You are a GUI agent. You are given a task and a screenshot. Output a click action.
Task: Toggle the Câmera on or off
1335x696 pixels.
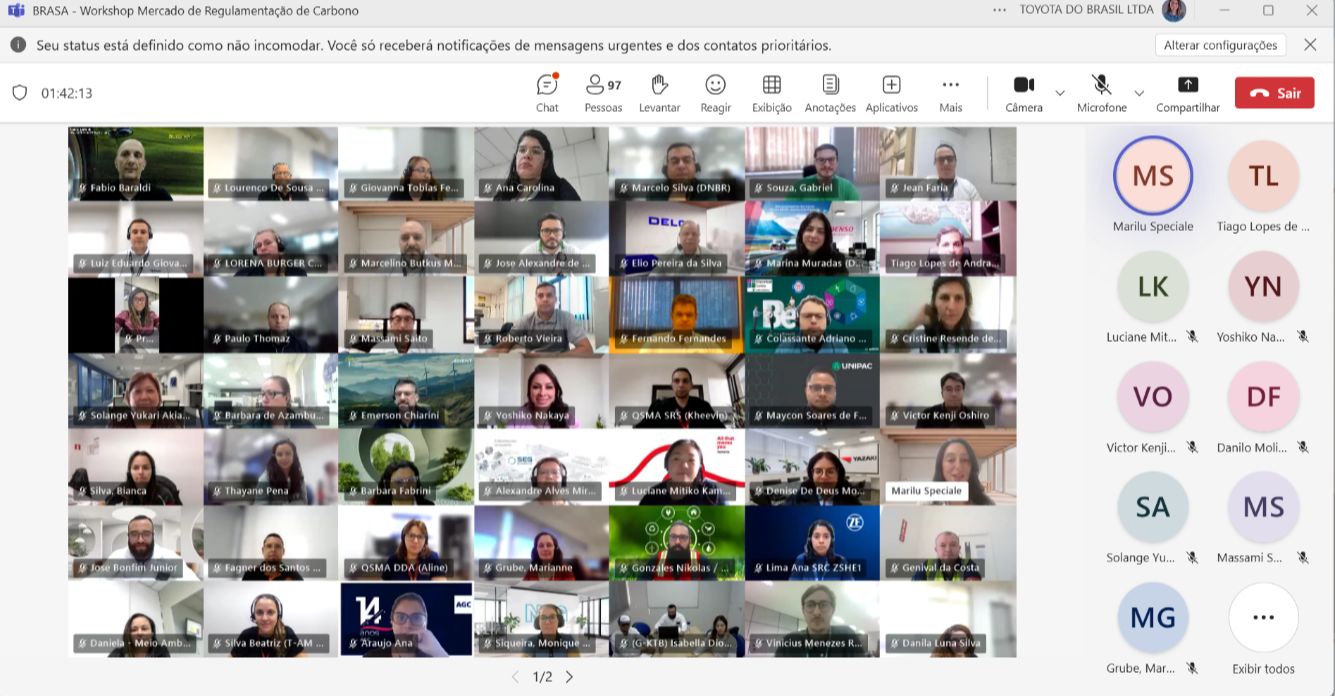1023,93
